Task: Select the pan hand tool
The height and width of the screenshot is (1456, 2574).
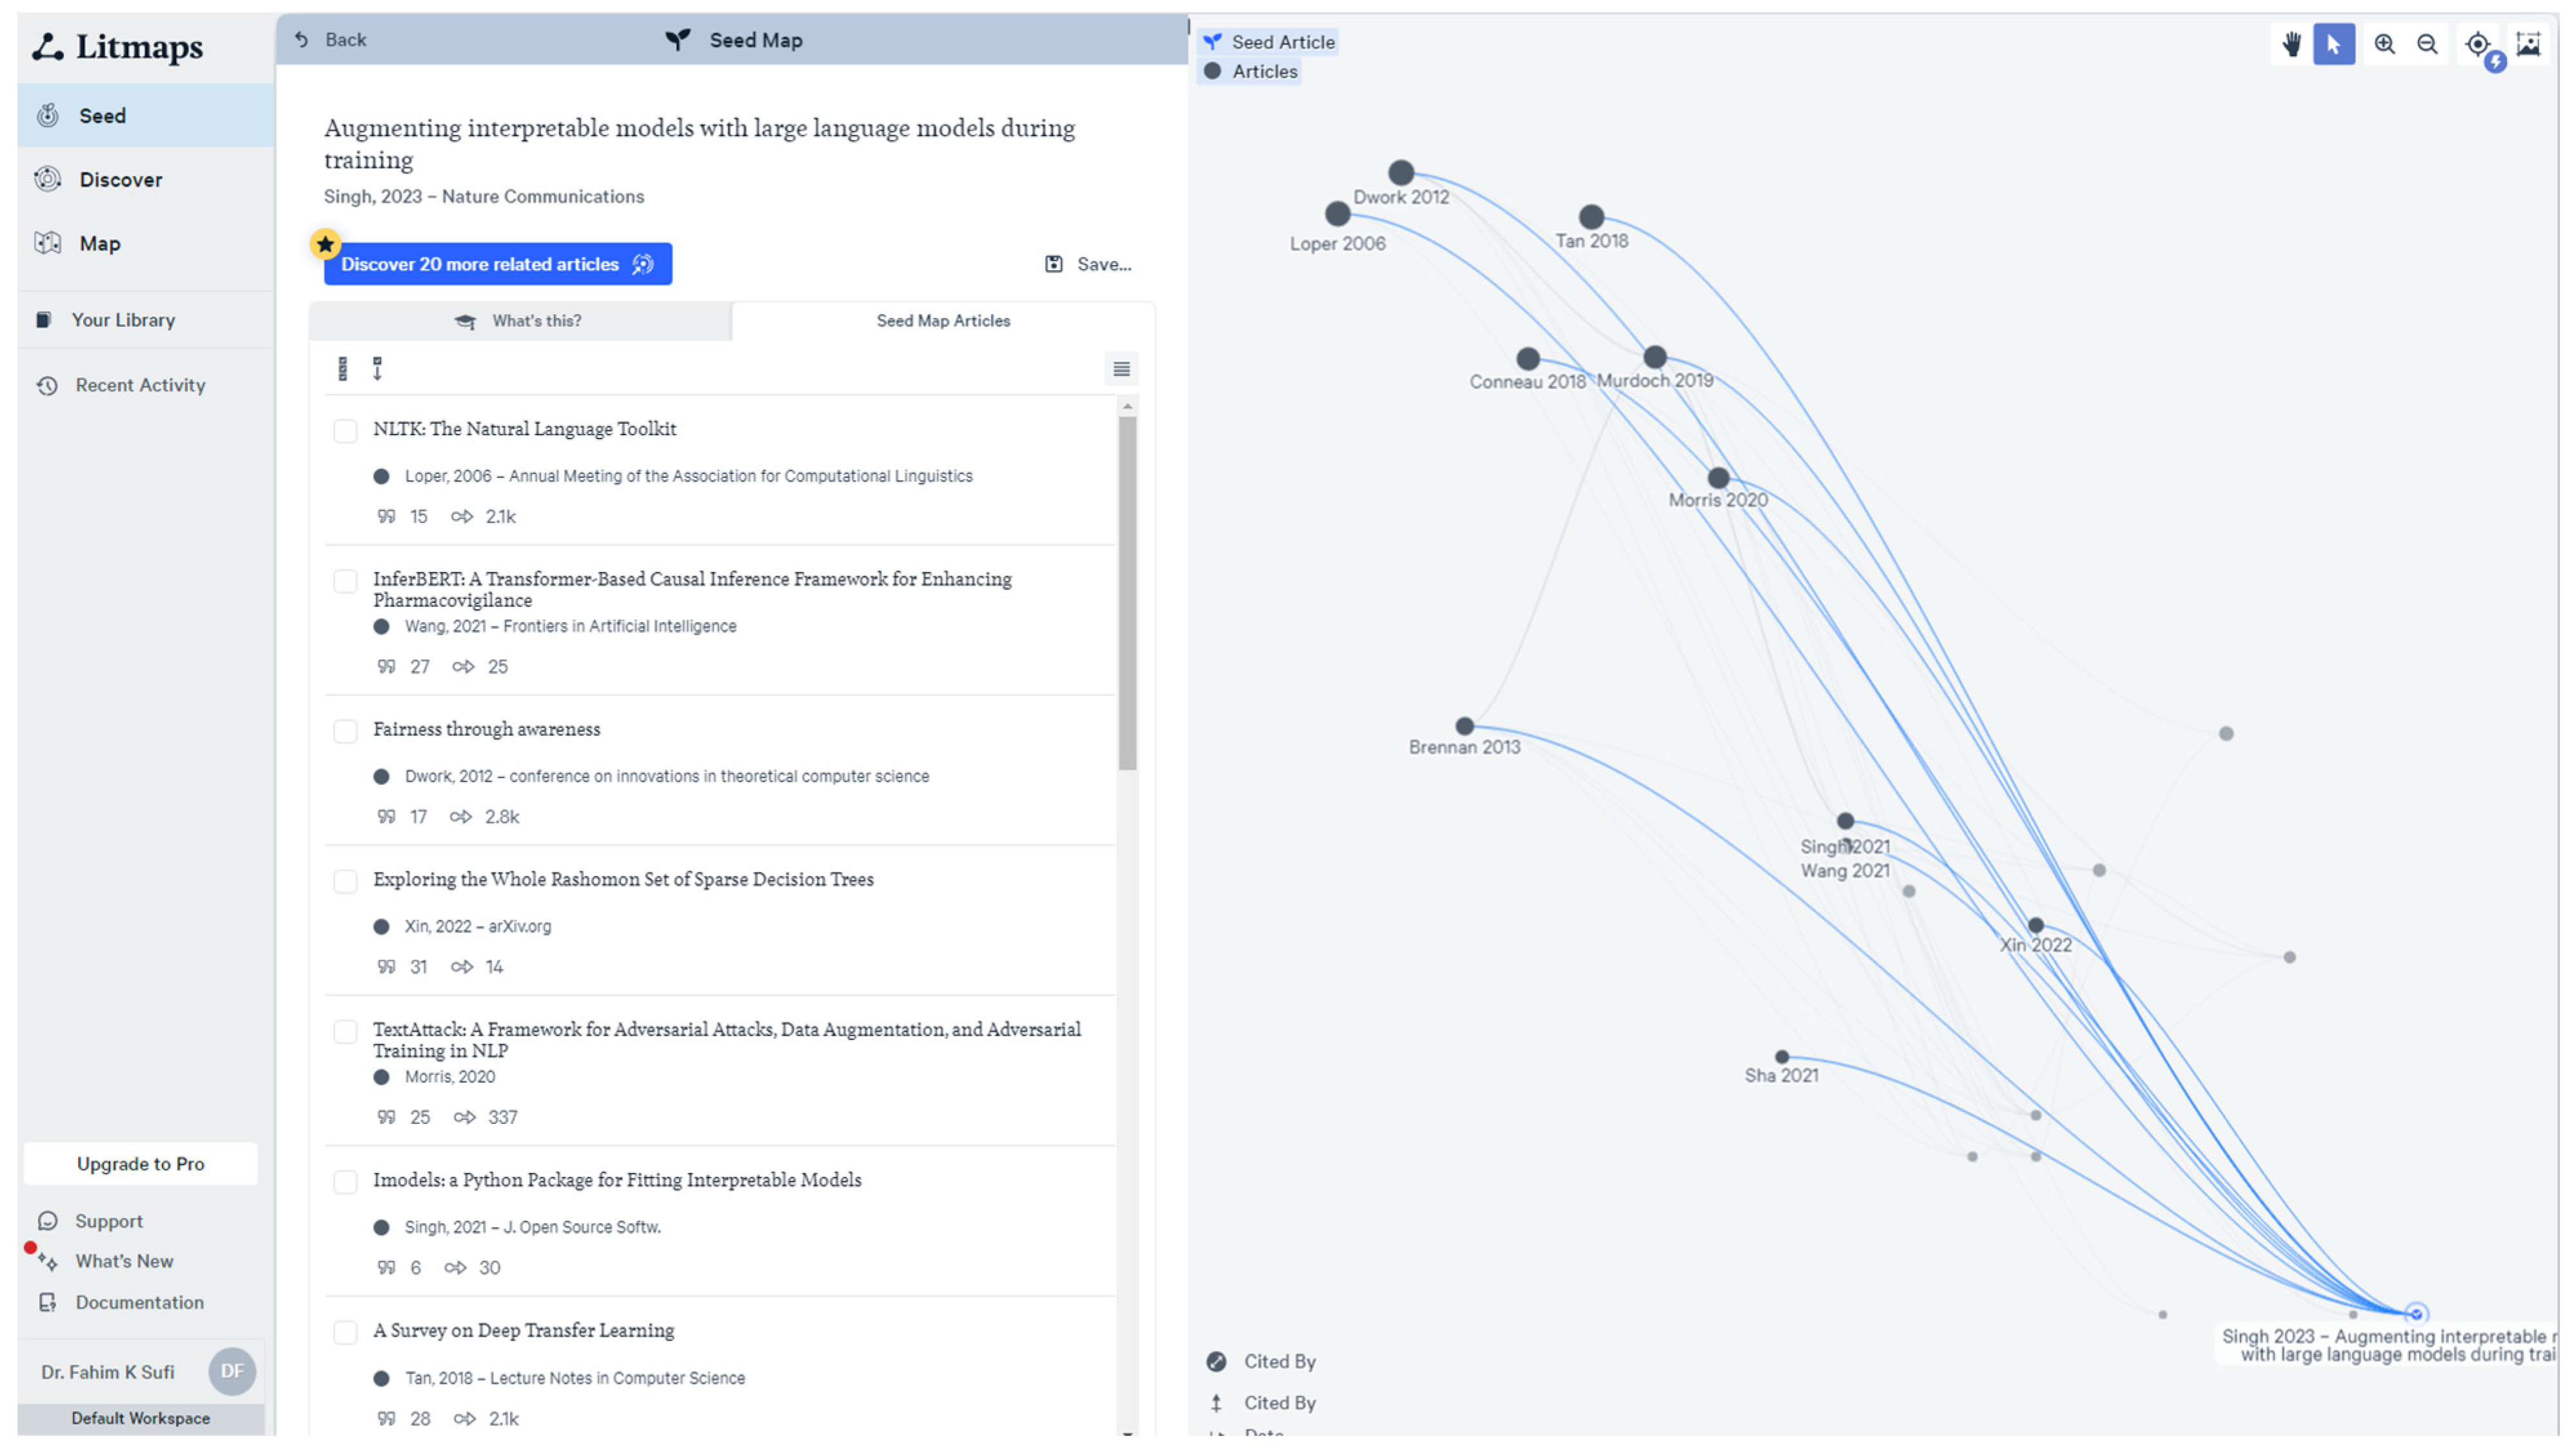Action: [x=2290, y=44]
